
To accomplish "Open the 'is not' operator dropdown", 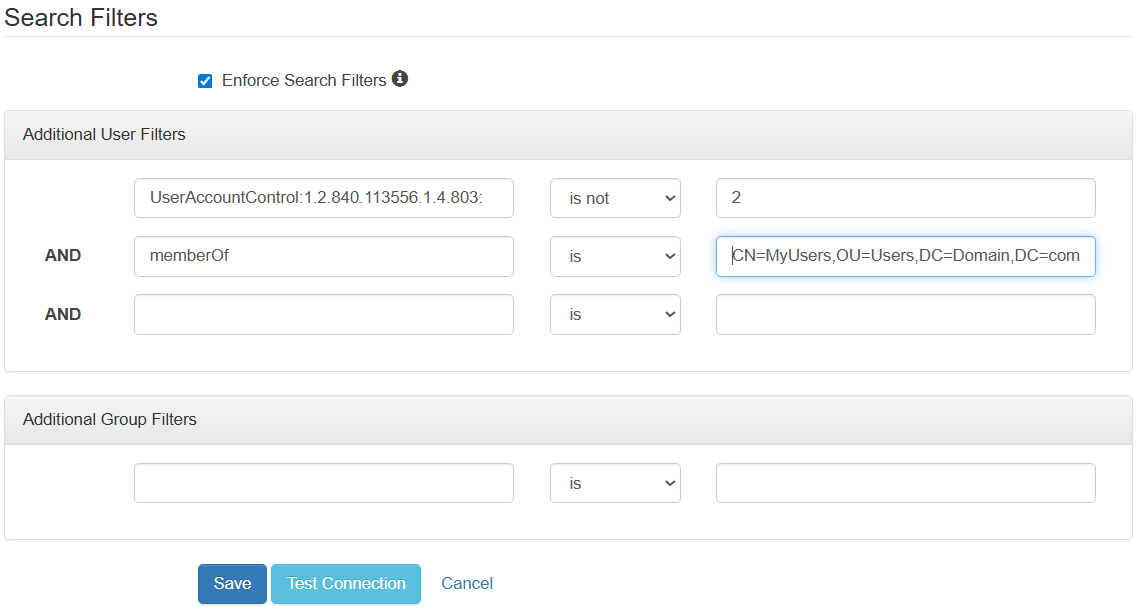I will coord(615,198).
